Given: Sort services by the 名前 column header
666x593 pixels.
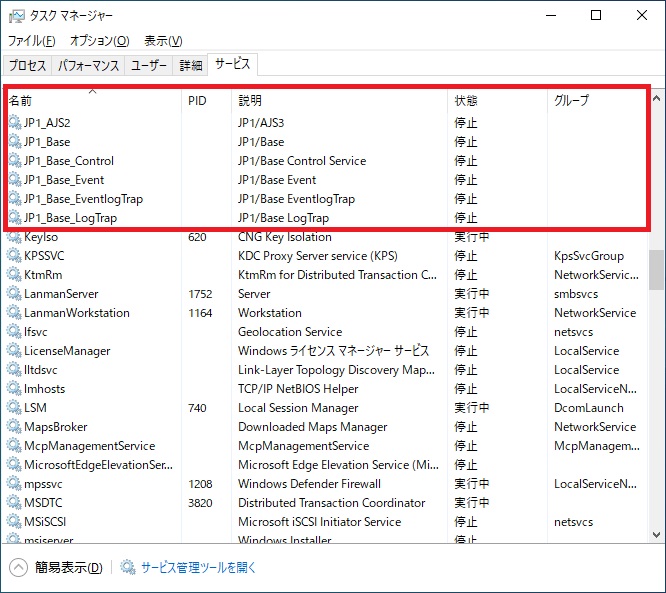Looking at the screenshot, I should coord(21,101).
